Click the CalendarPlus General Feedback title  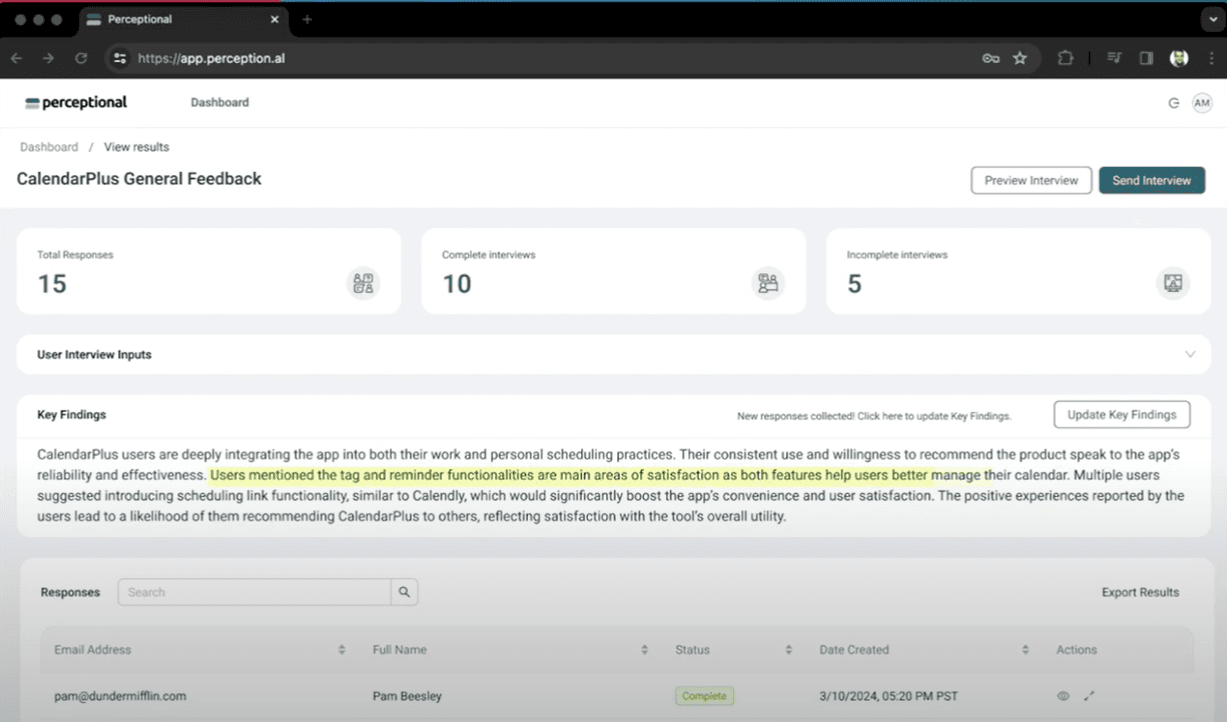[x=139, y=179]
